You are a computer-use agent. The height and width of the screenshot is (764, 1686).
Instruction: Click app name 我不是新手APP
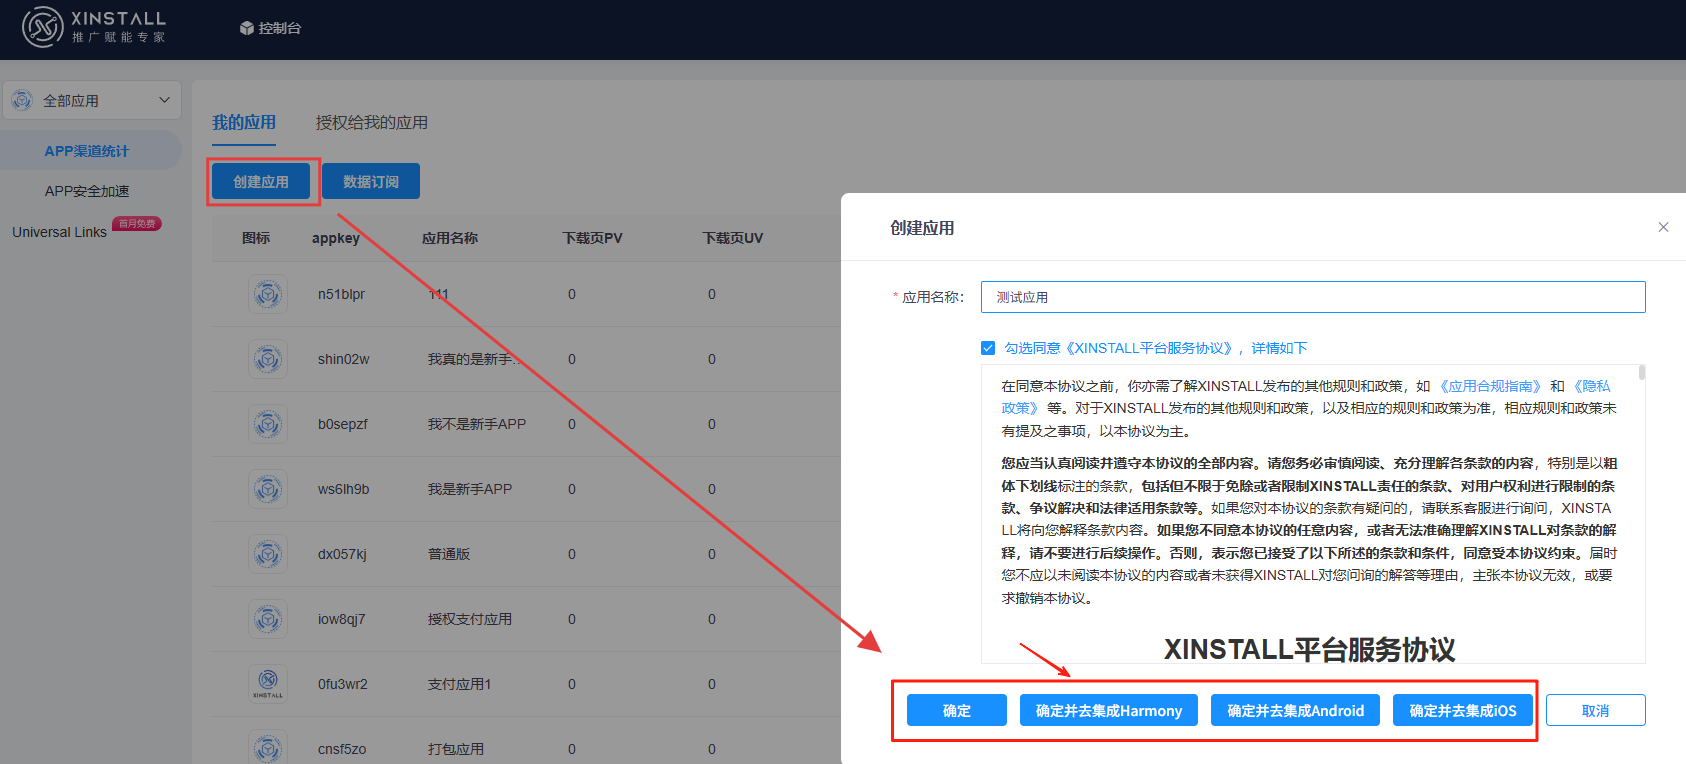point(477,424)
